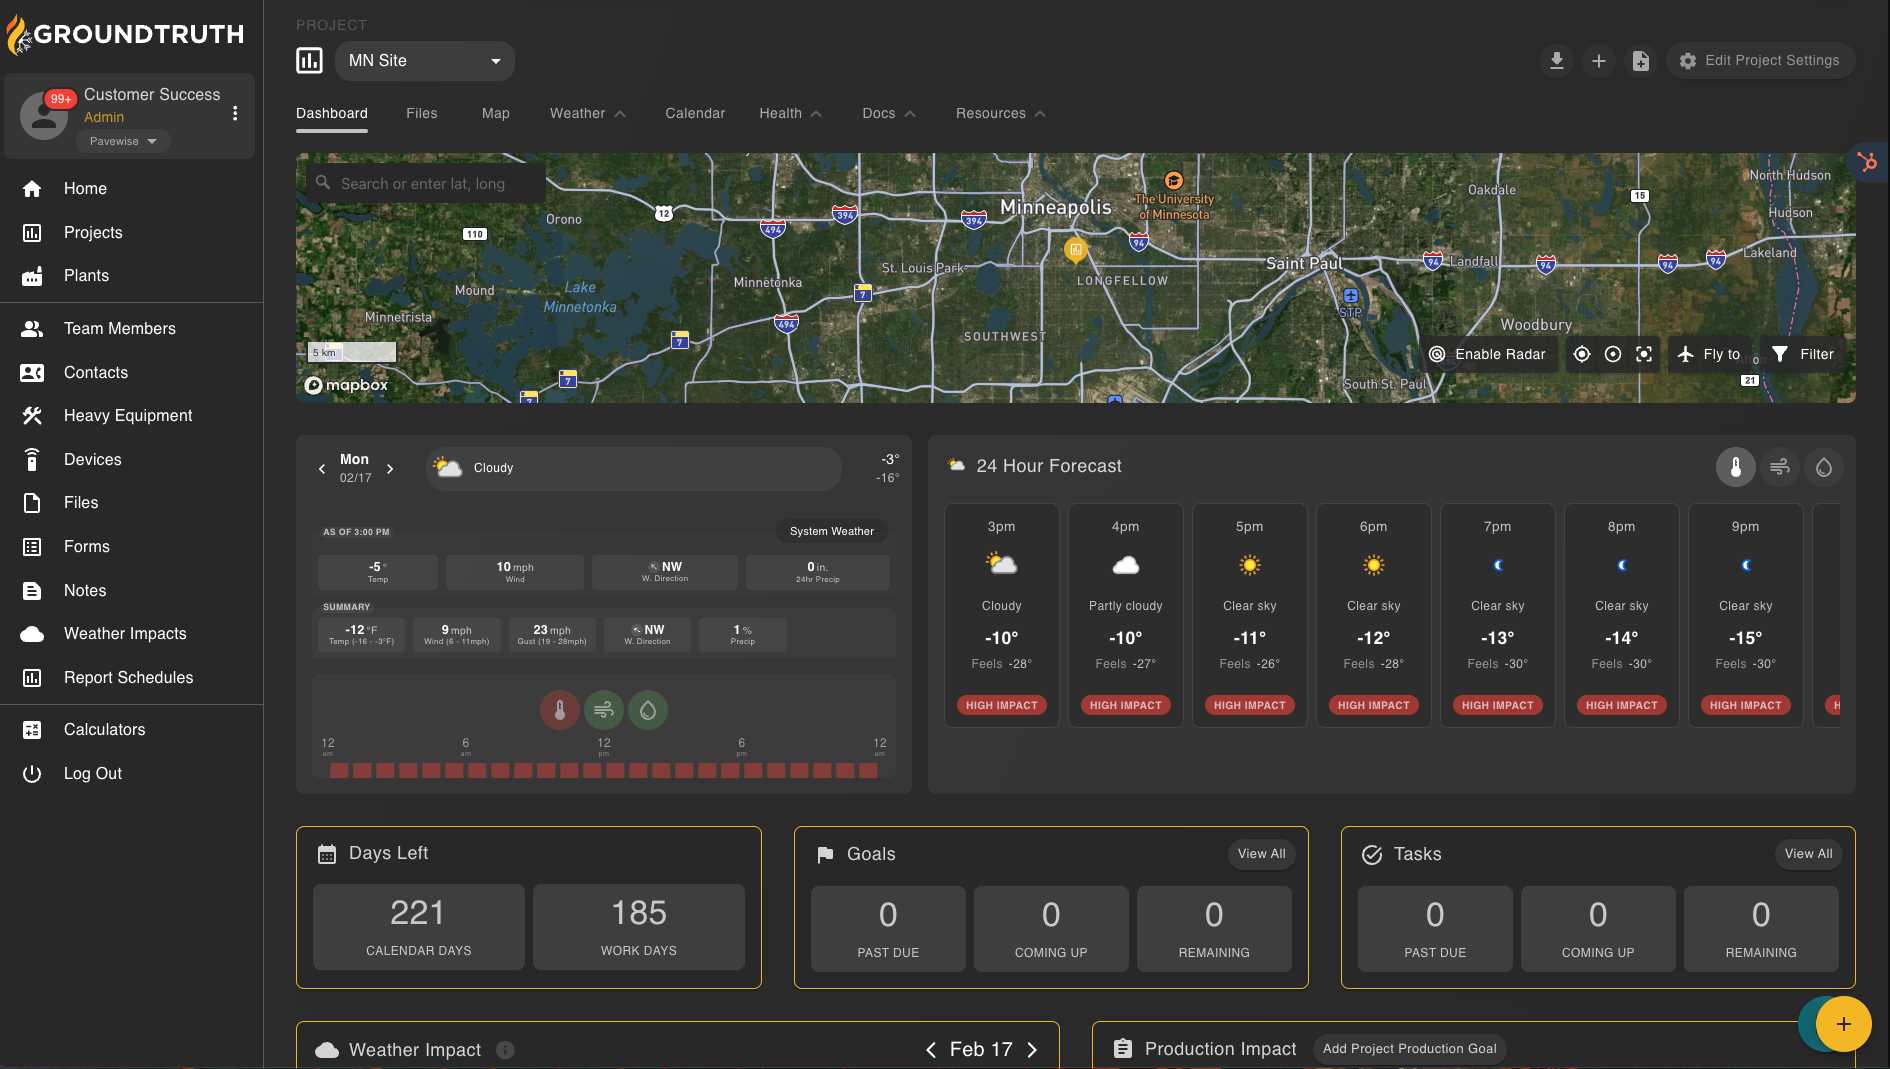The height and width of the screenshot is (1069, 1890).
Task: Click the red thermometer impact icon
Action: [x=560, y=710]
